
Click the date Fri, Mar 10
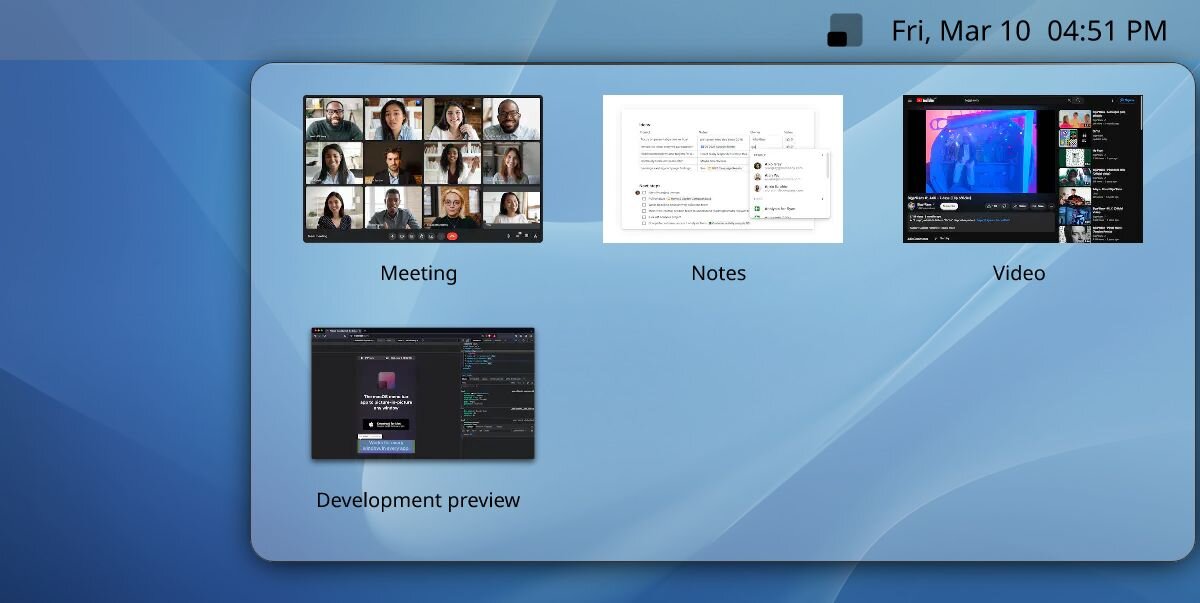(x=960, y=31)
